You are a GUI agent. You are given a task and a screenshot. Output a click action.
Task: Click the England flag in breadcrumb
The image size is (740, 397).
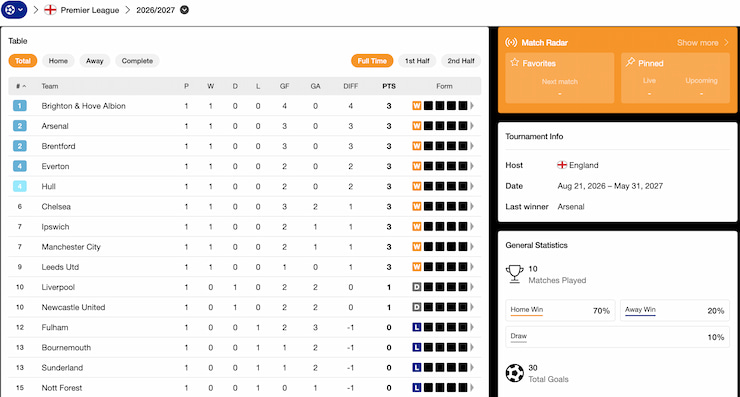(x=50, y=10)
